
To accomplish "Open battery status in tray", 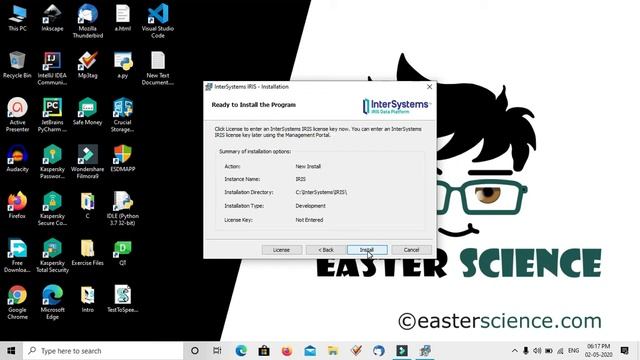I will (549, 351).
